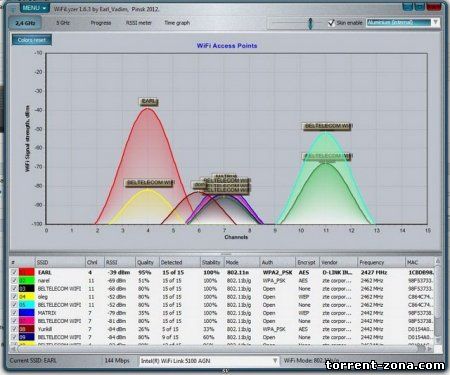Click the table's vertical scrollbar
The height and width of the screenshot is (375, 450).
click(438, 302)
